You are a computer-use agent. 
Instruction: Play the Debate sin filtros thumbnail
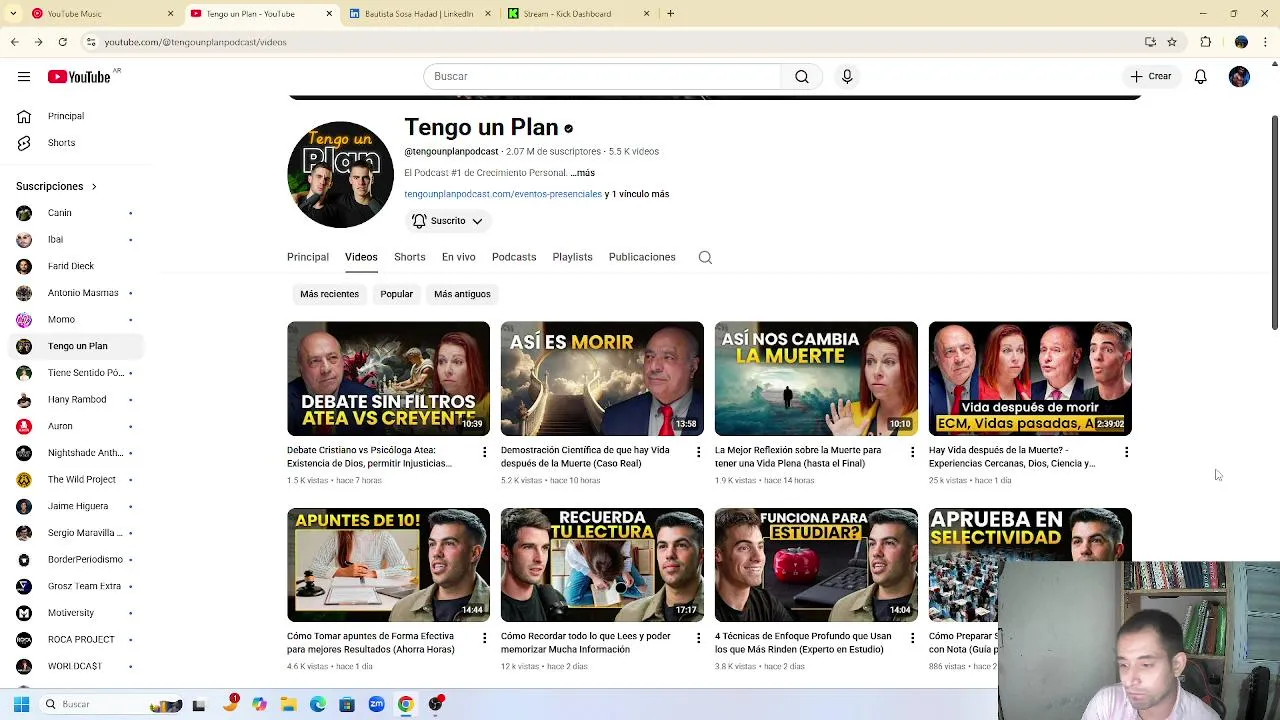point(388,379)
